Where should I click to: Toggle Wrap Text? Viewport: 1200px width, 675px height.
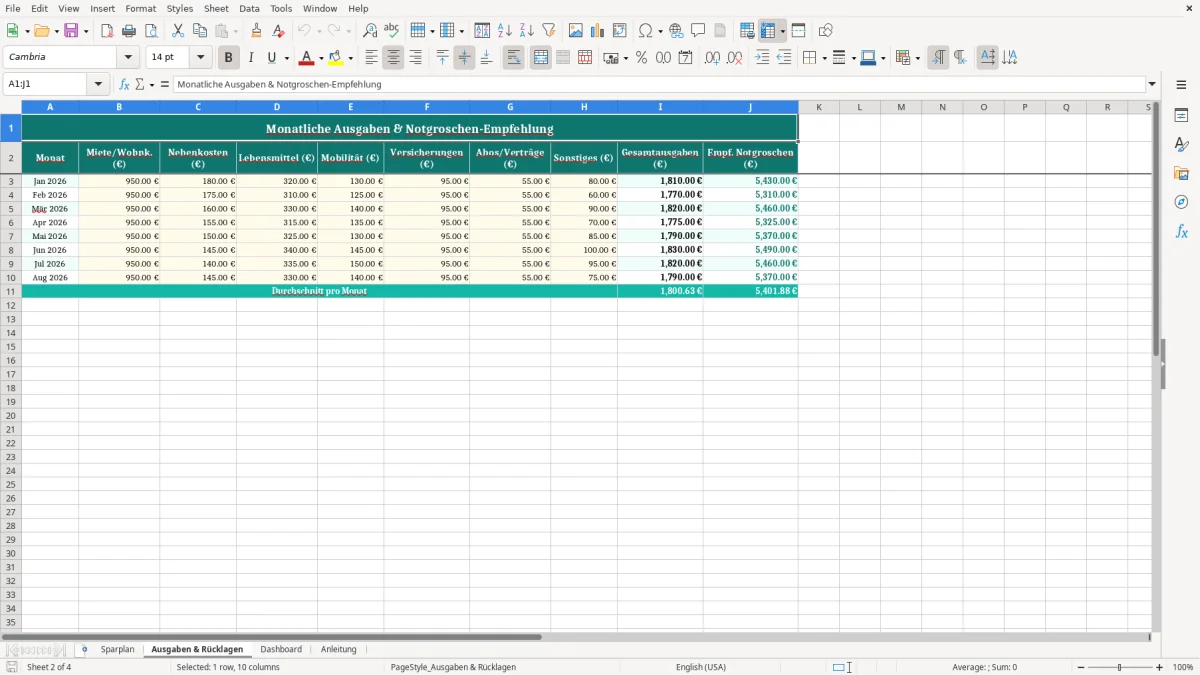click(x=514, y=58)
